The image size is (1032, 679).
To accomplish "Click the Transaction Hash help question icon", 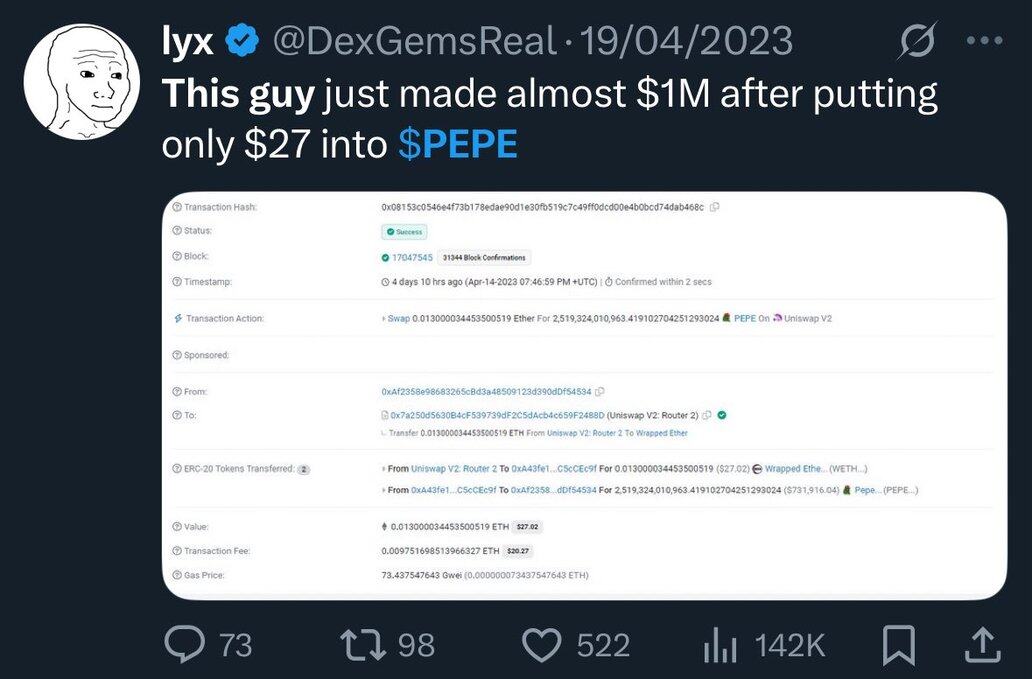I will tap(177, 207).
